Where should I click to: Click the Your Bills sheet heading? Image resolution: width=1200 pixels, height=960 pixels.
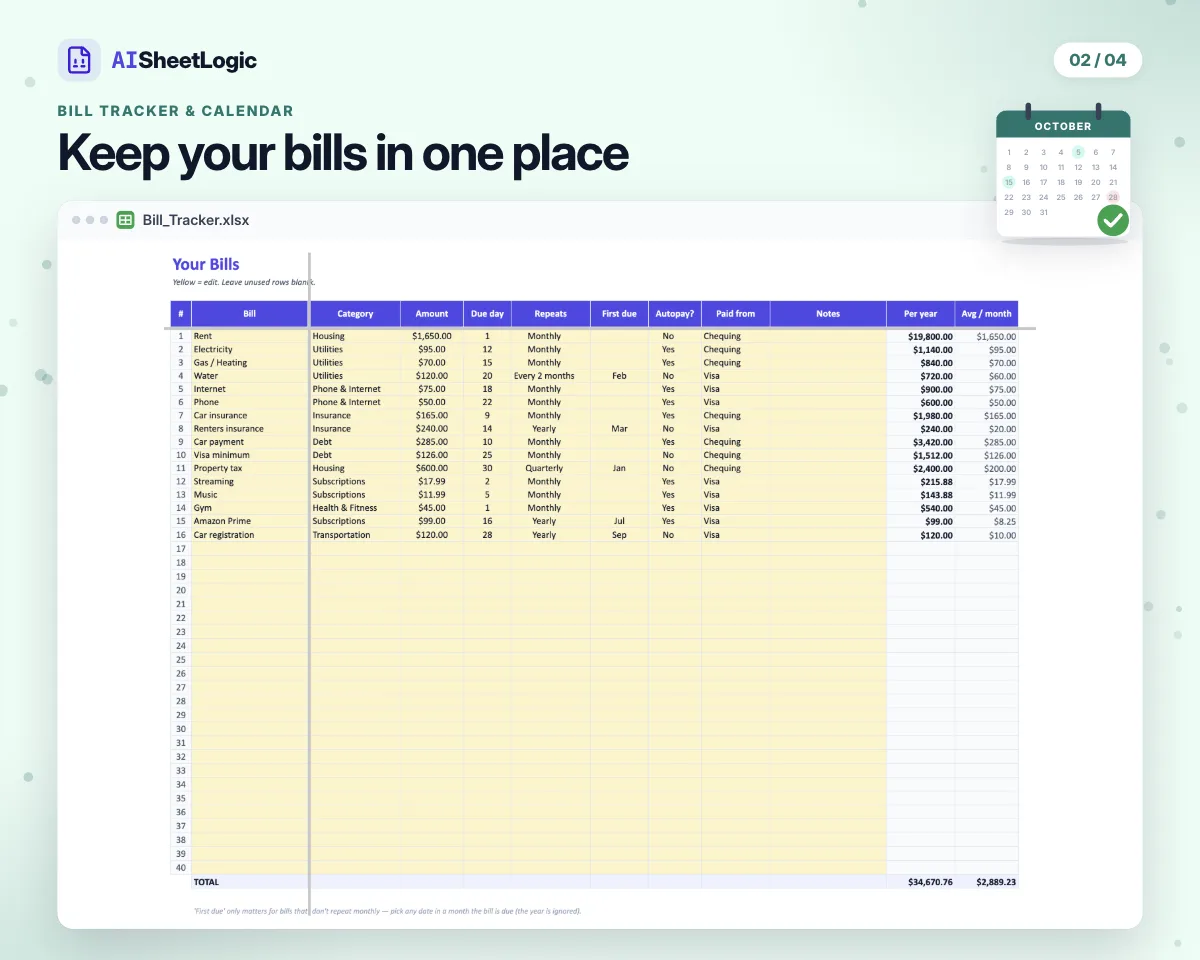click(206, 265)
